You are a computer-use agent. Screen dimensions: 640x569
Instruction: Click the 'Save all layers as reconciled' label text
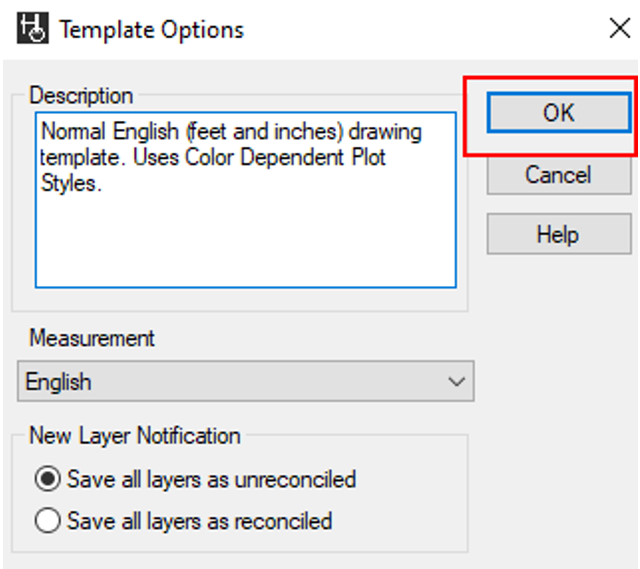coord(200,521)
